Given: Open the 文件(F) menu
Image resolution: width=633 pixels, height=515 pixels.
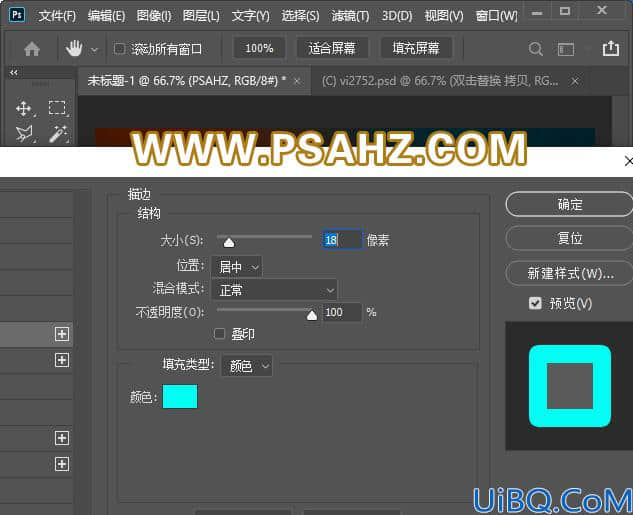Looking at the screenshot, I should (x=57, y=16).
